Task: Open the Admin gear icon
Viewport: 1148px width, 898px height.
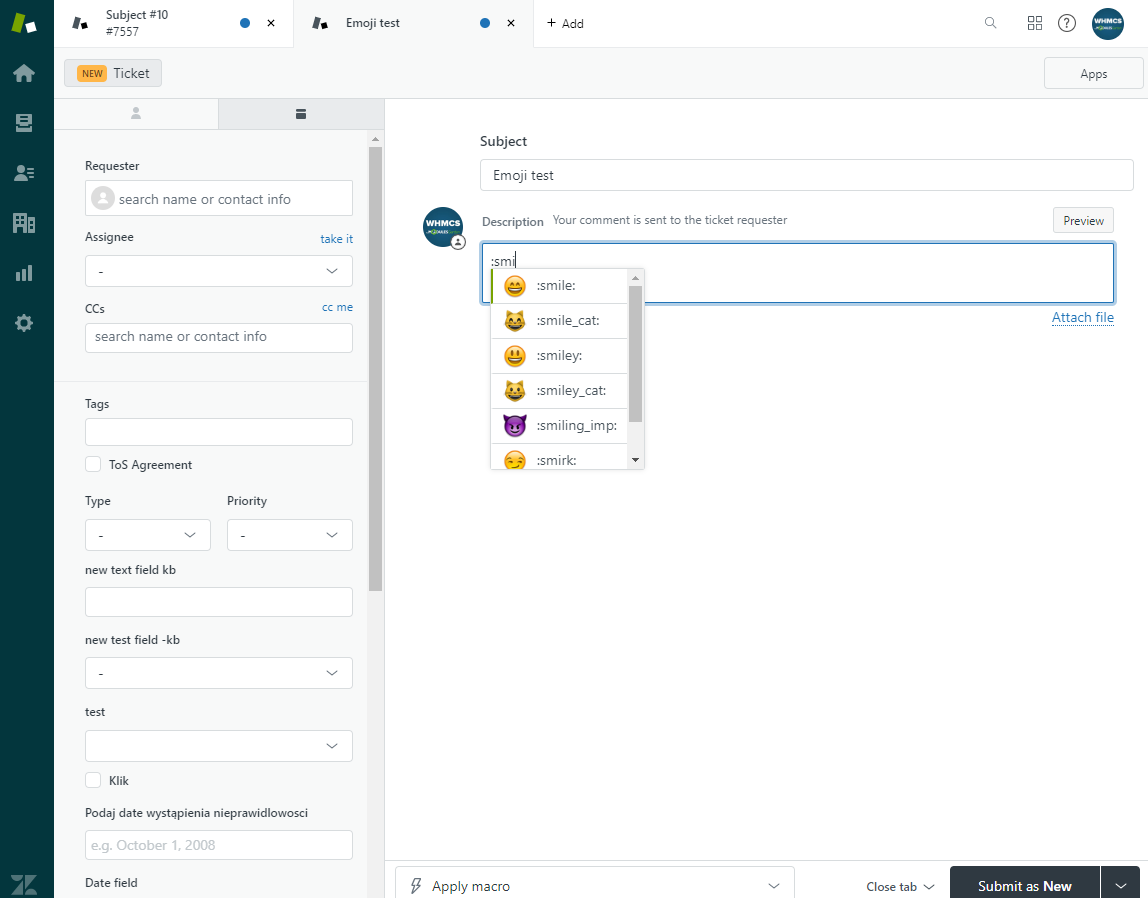Action: coord(23,323)
